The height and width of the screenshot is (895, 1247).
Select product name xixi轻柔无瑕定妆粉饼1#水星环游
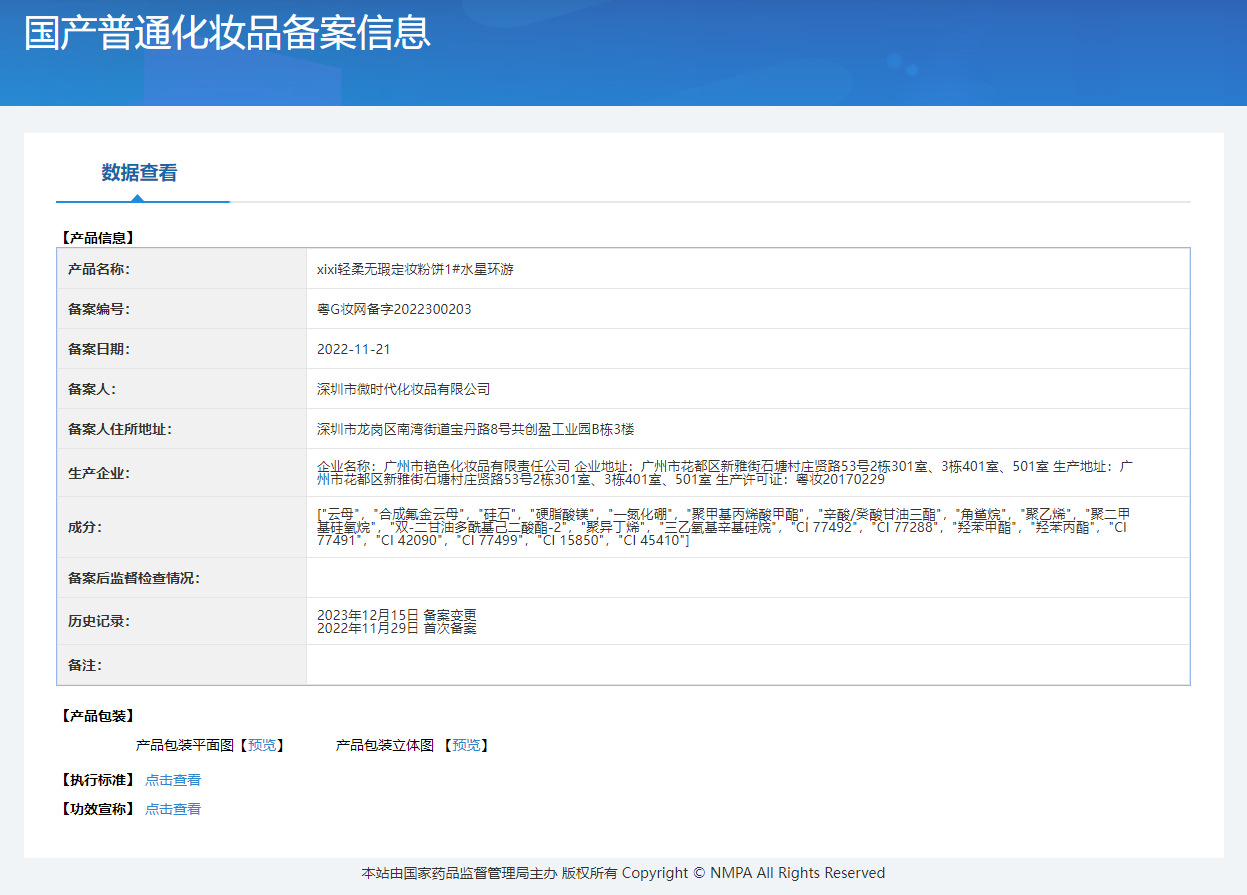415,270
